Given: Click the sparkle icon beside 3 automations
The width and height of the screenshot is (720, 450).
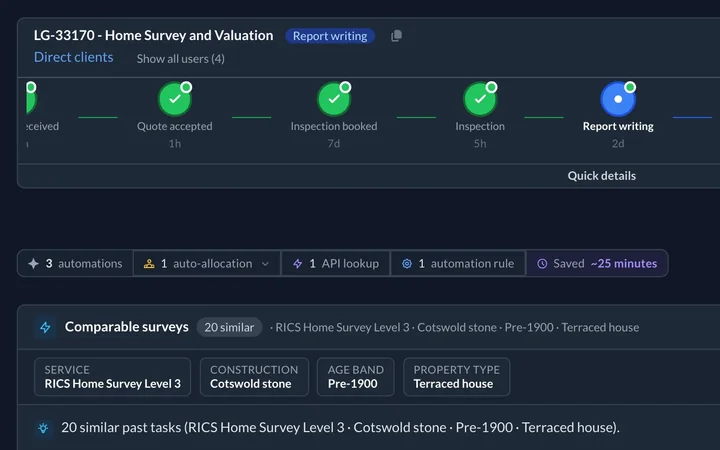Looking at the screenshot, I should click(34, 264).
